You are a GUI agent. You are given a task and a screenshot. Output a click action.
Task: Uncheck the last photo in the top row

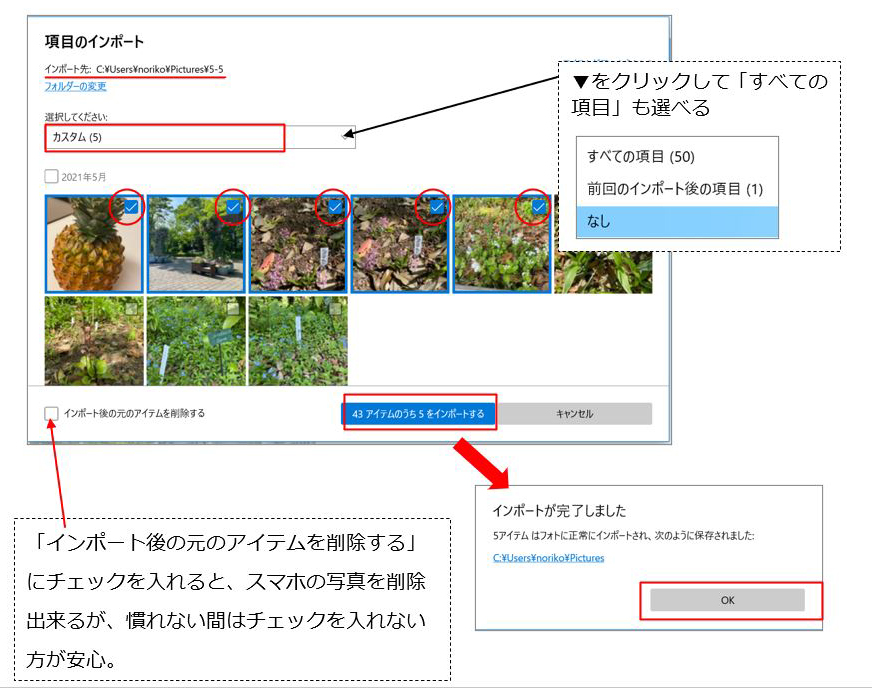[538, 207]
